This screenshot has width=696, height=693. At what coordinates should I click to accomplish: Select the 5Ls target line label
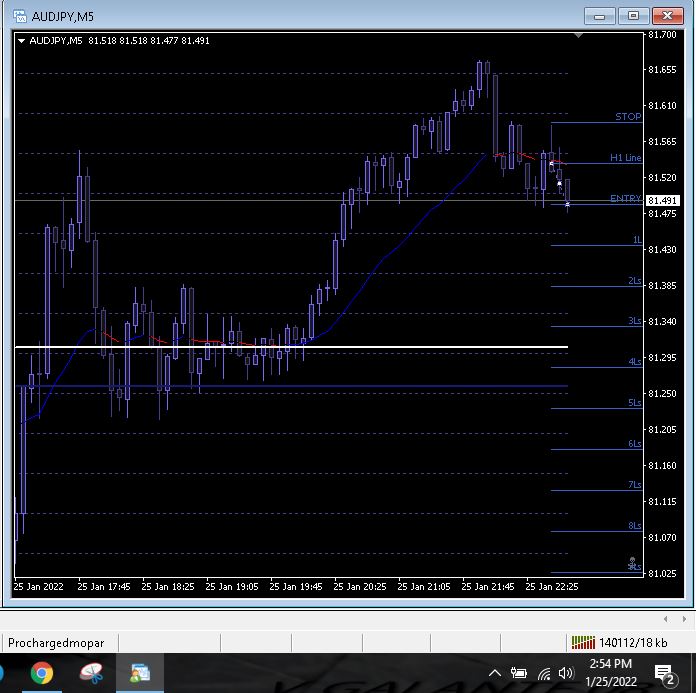click(x=635, y=403)
